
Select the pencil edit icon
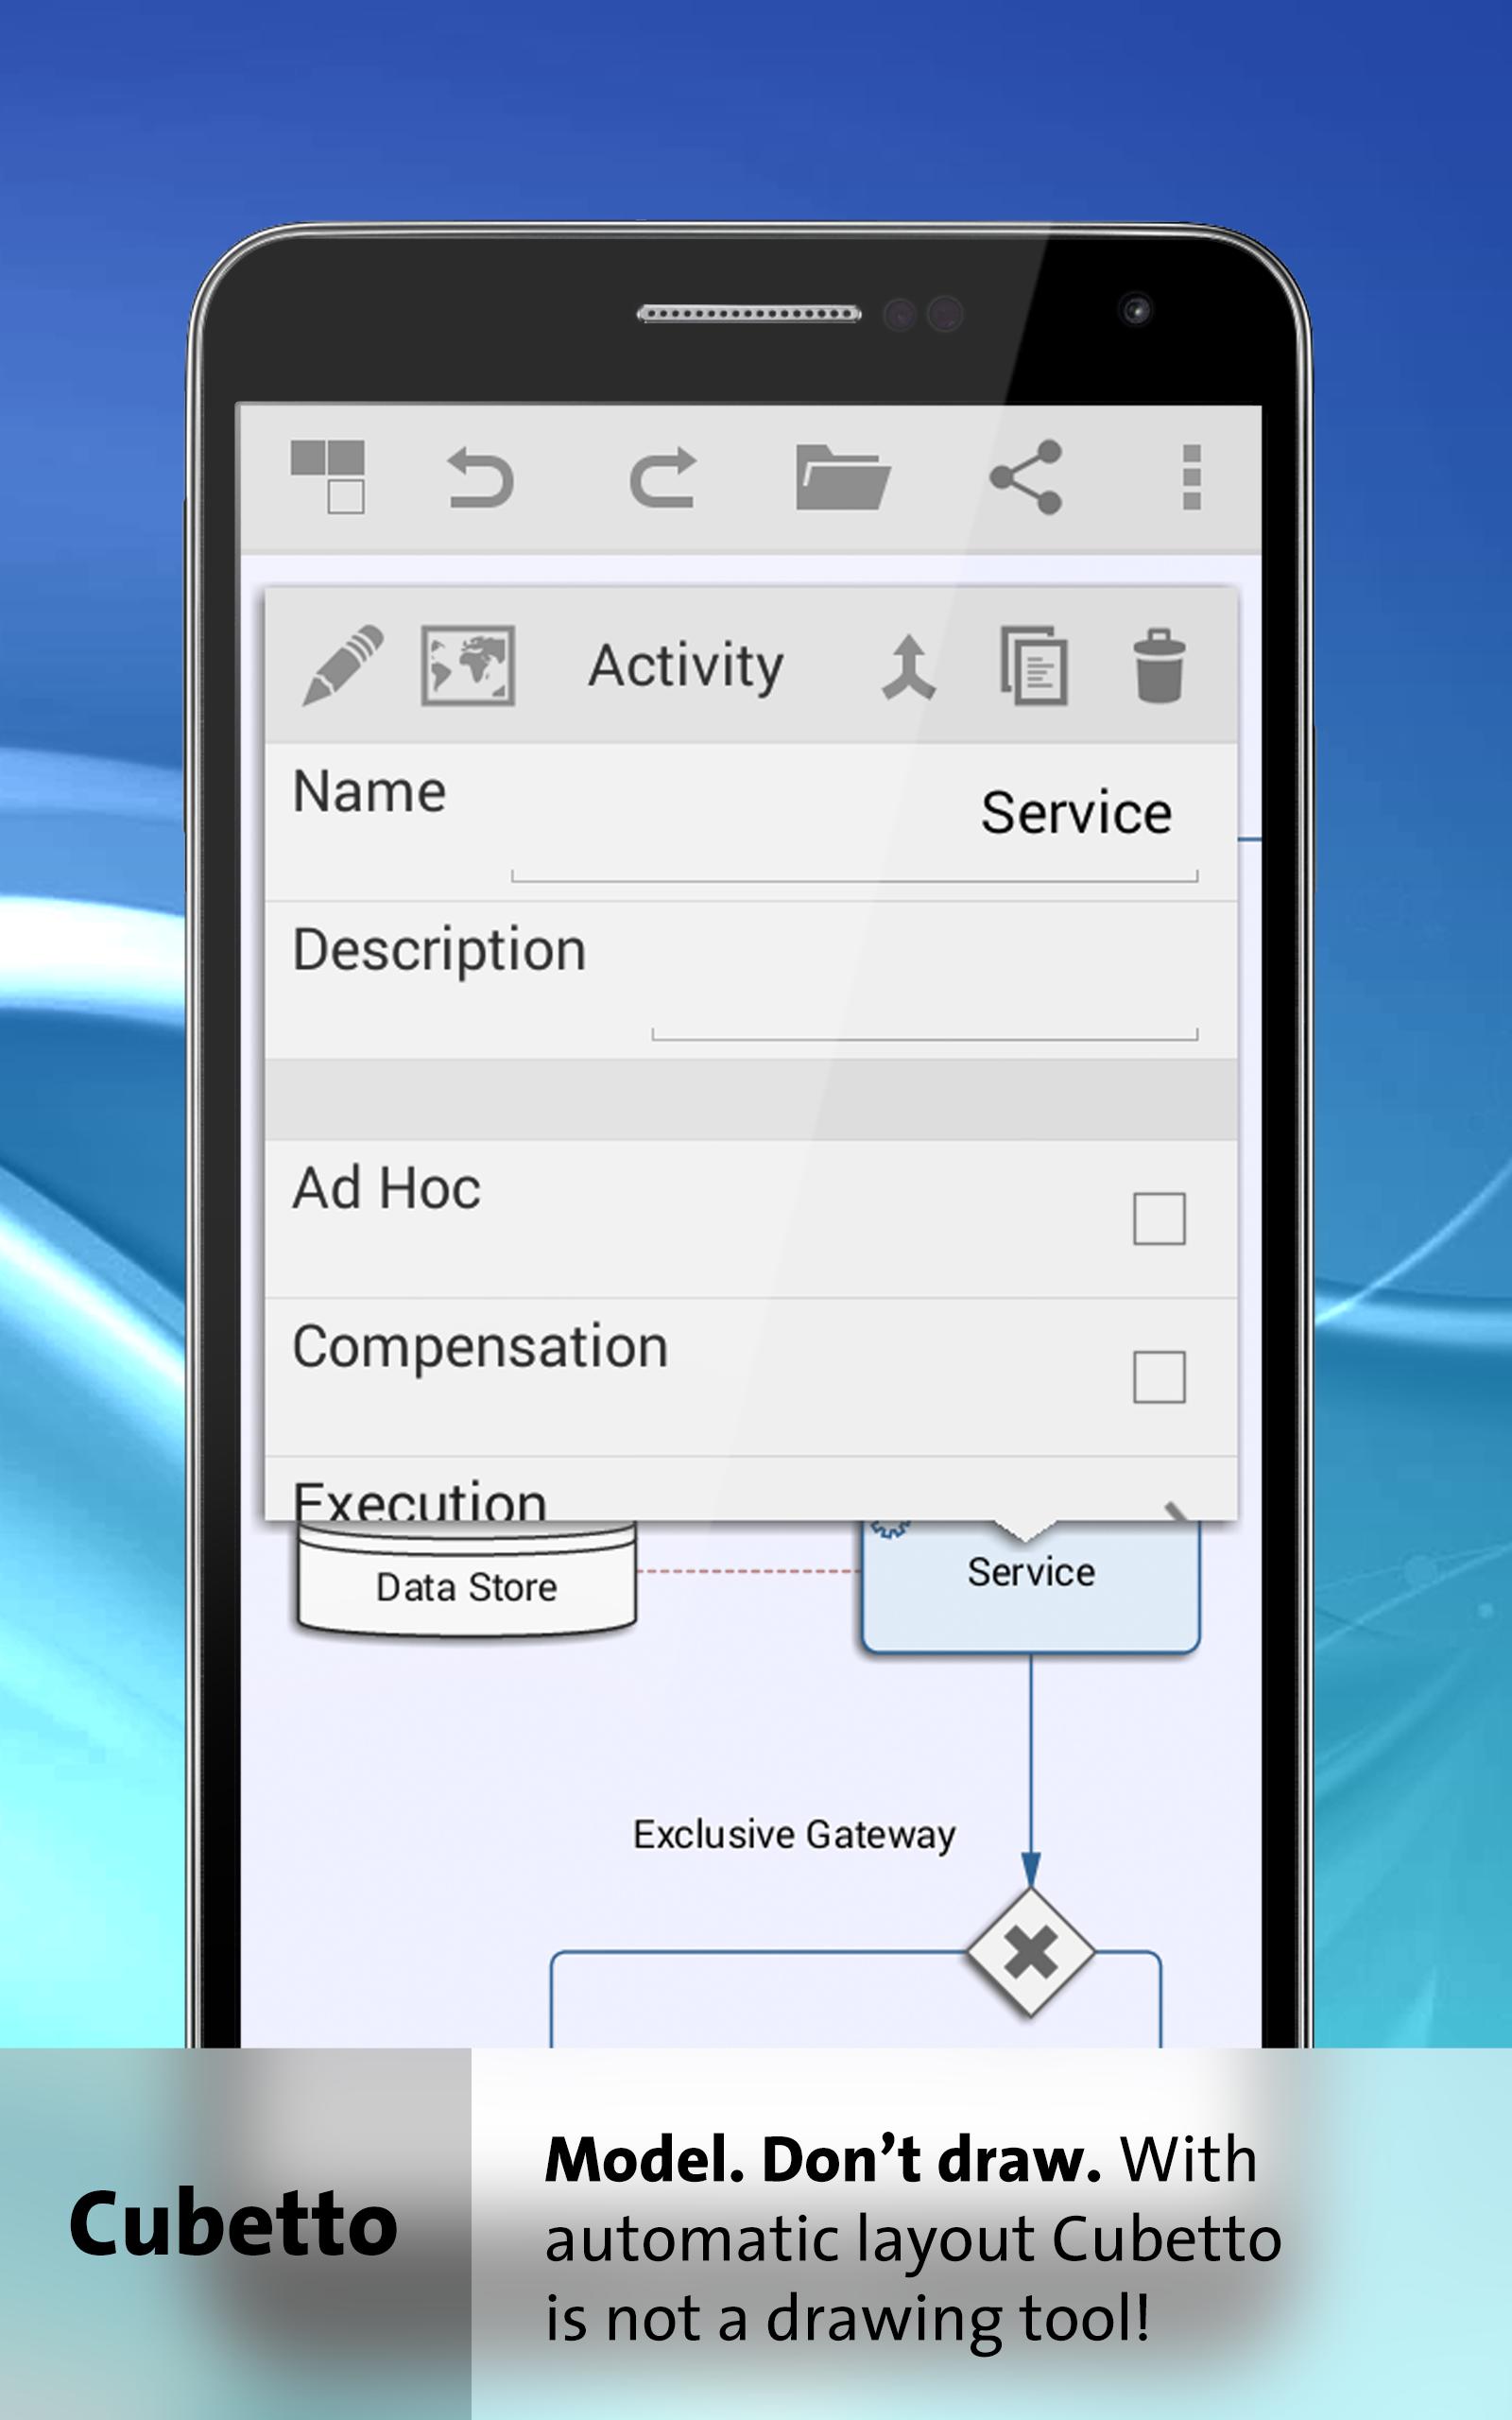pos(343,665)
